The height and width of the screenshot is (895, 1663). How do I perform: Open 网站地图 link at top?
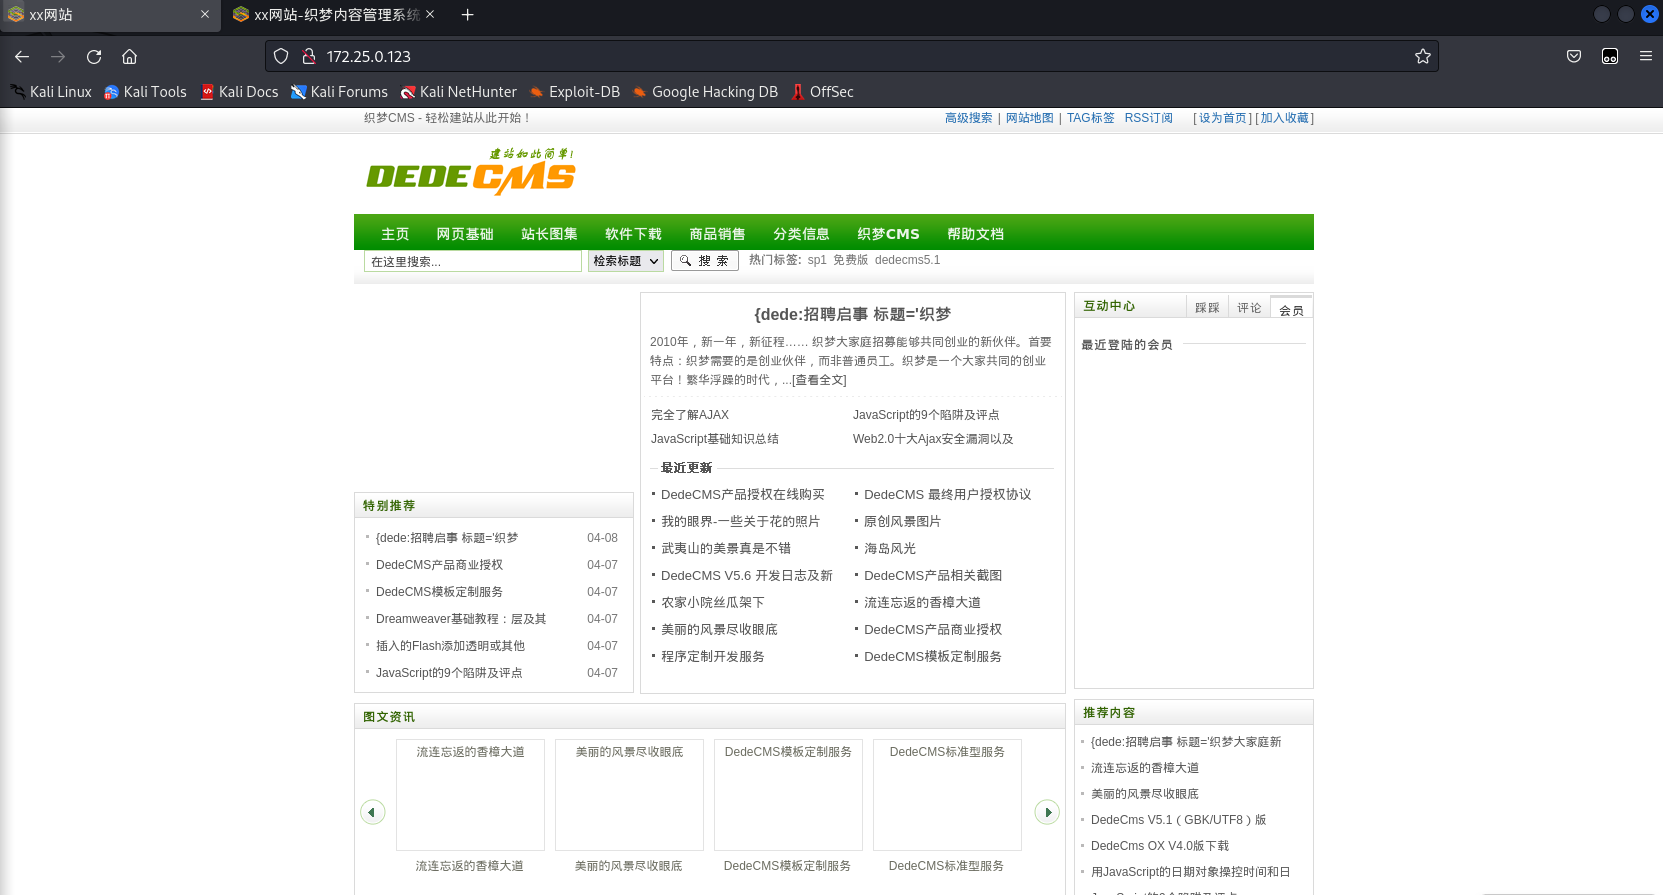point(1029,118)
